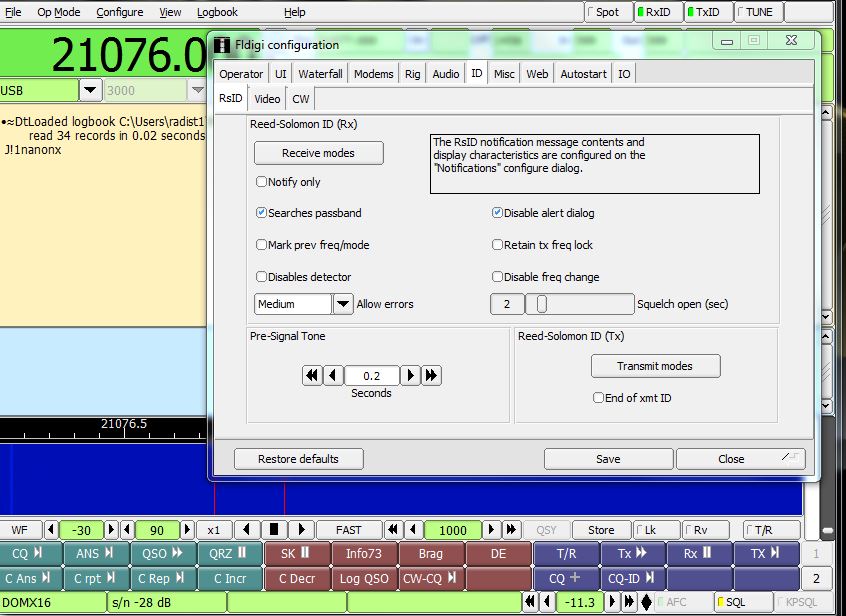Enable the Notify only checkbox
The image size is (846, 616).
click(262, 182)
